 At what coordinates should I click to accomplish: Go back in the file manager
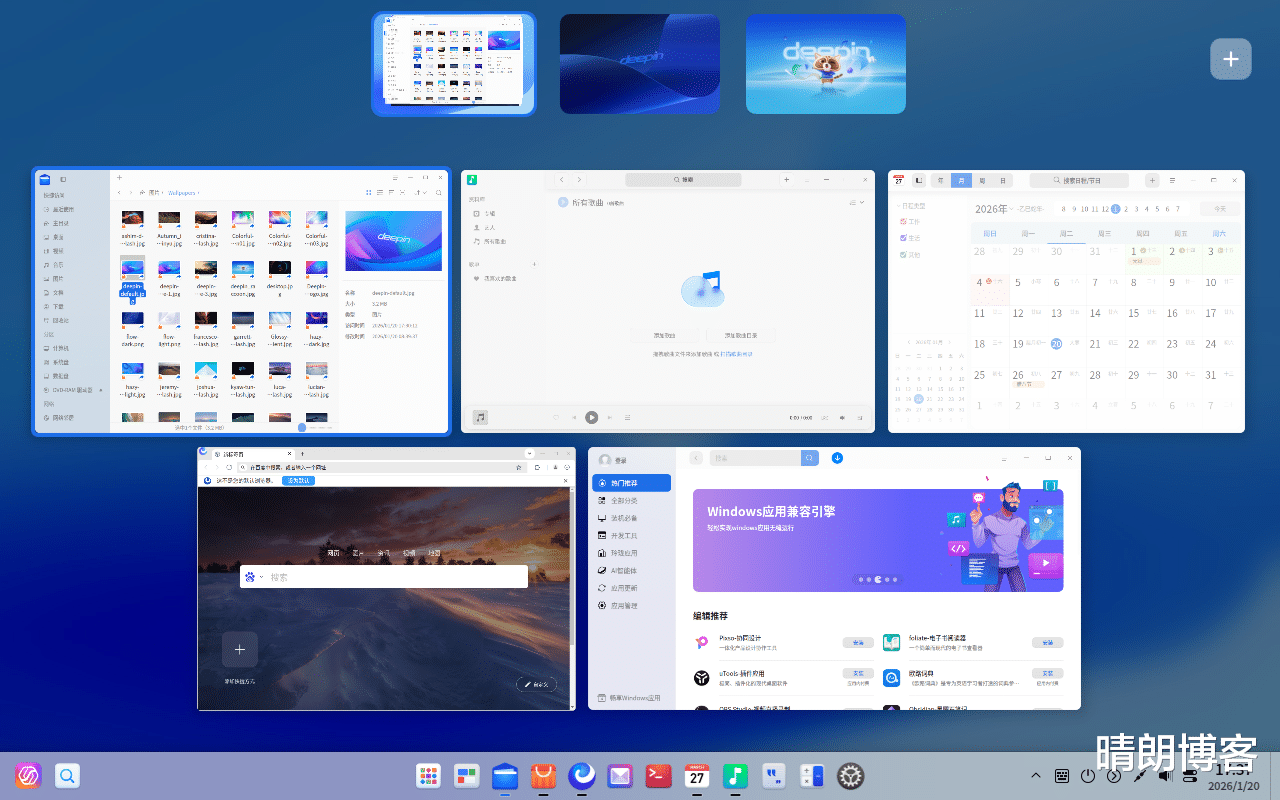click(119, 192)
